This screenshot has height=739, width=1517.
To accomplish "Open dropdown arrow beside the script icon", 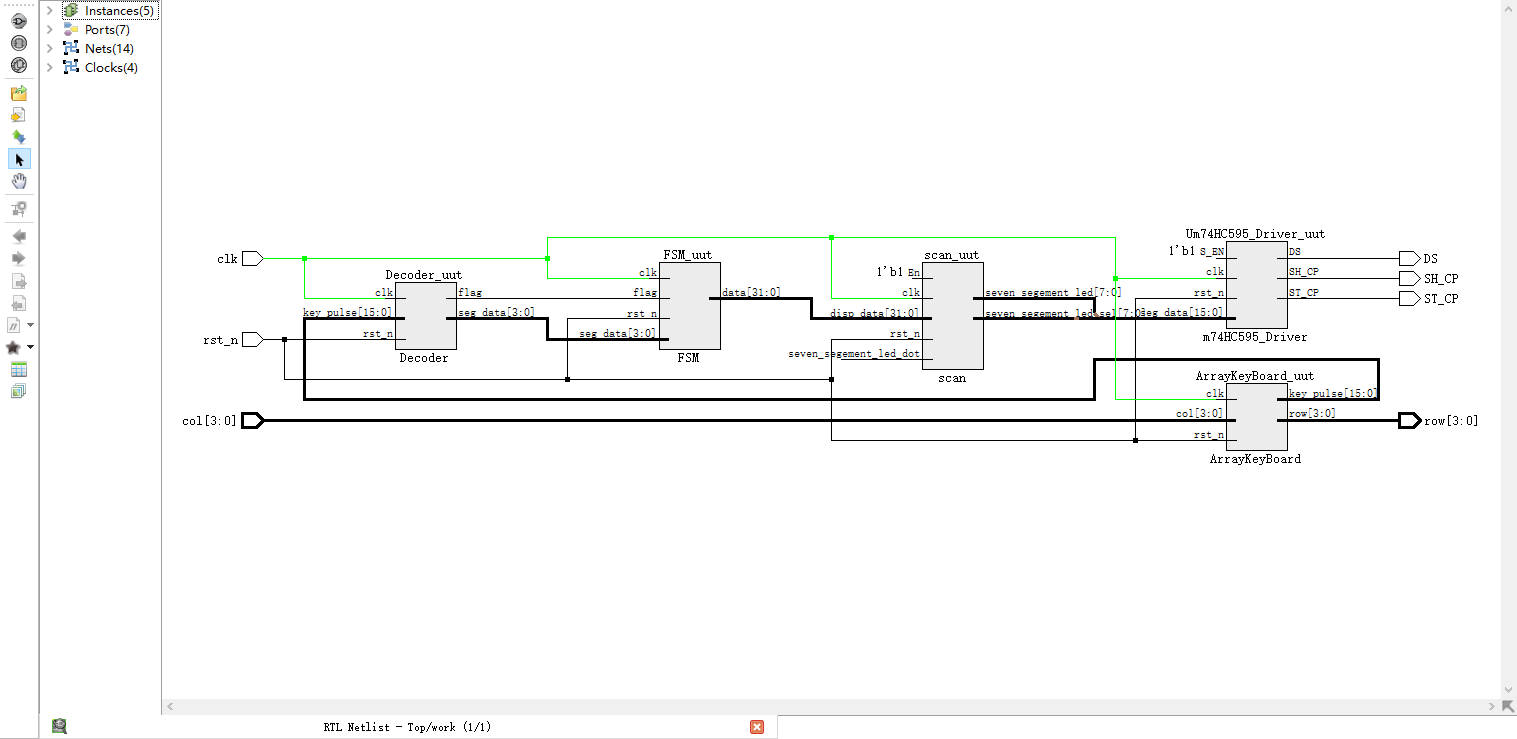I will pos(30,325).
